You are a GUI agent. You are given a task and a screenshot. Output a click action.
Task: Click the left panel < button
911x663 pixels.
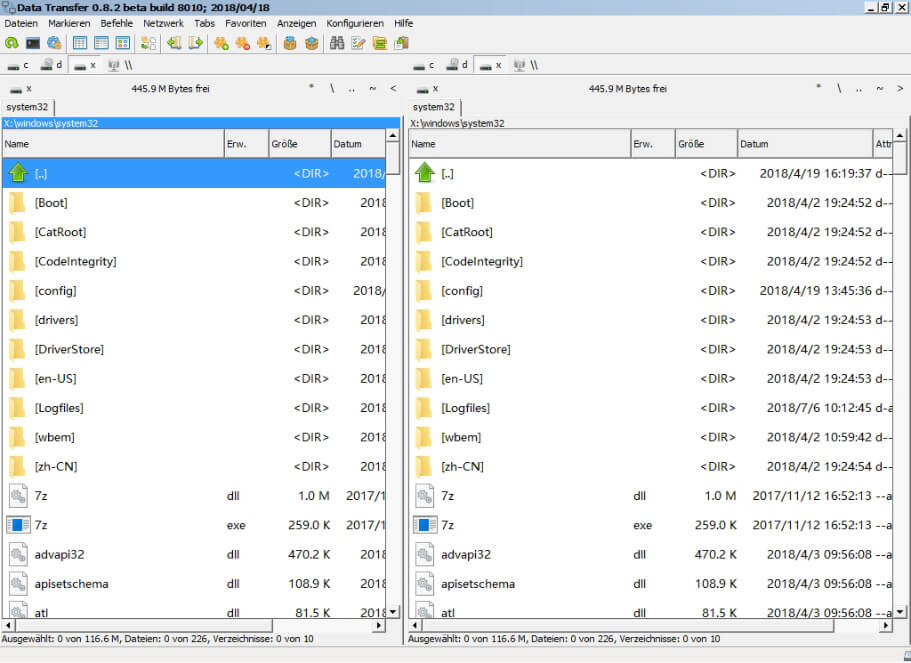(393, 88)
